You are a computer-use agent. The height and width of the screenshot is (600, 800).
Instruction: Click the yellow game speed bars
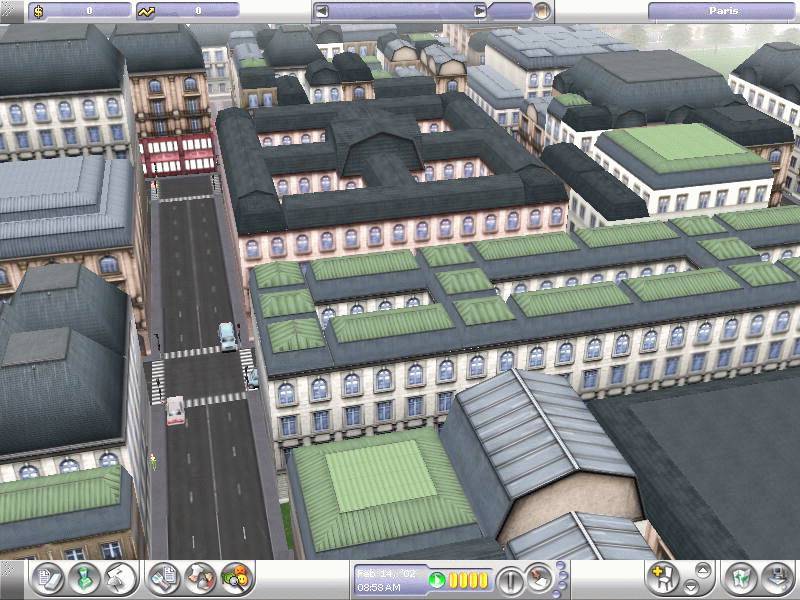469,580
